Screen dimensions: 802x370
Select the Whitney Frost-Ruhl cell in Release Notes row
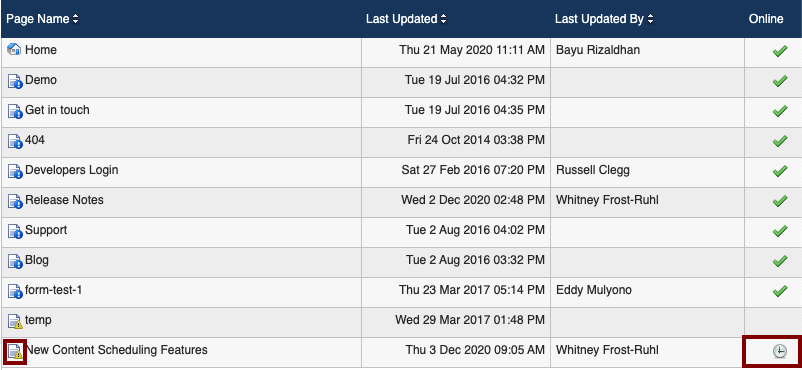[x=607, y=200]
